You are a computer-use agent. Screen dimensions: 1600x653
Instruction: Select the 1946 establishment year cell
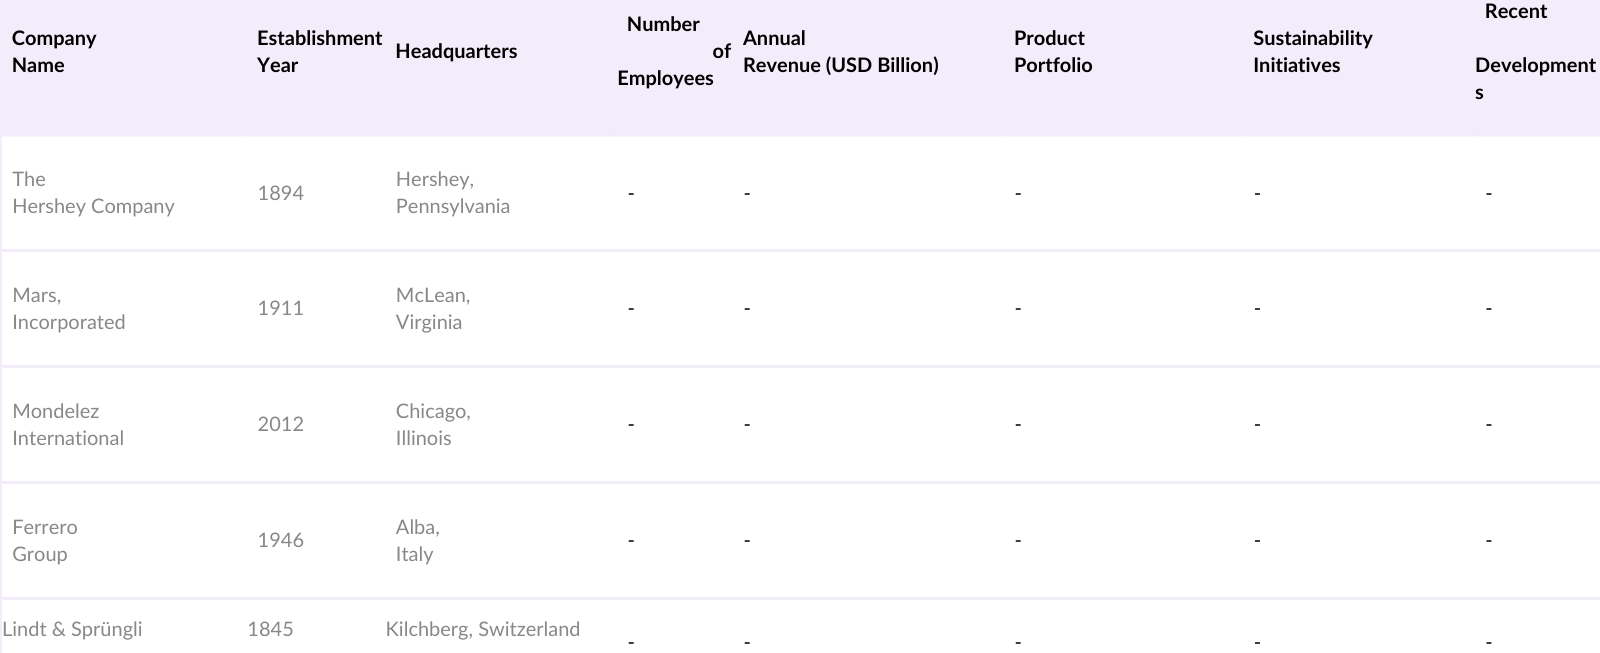(x=280, y=541)
